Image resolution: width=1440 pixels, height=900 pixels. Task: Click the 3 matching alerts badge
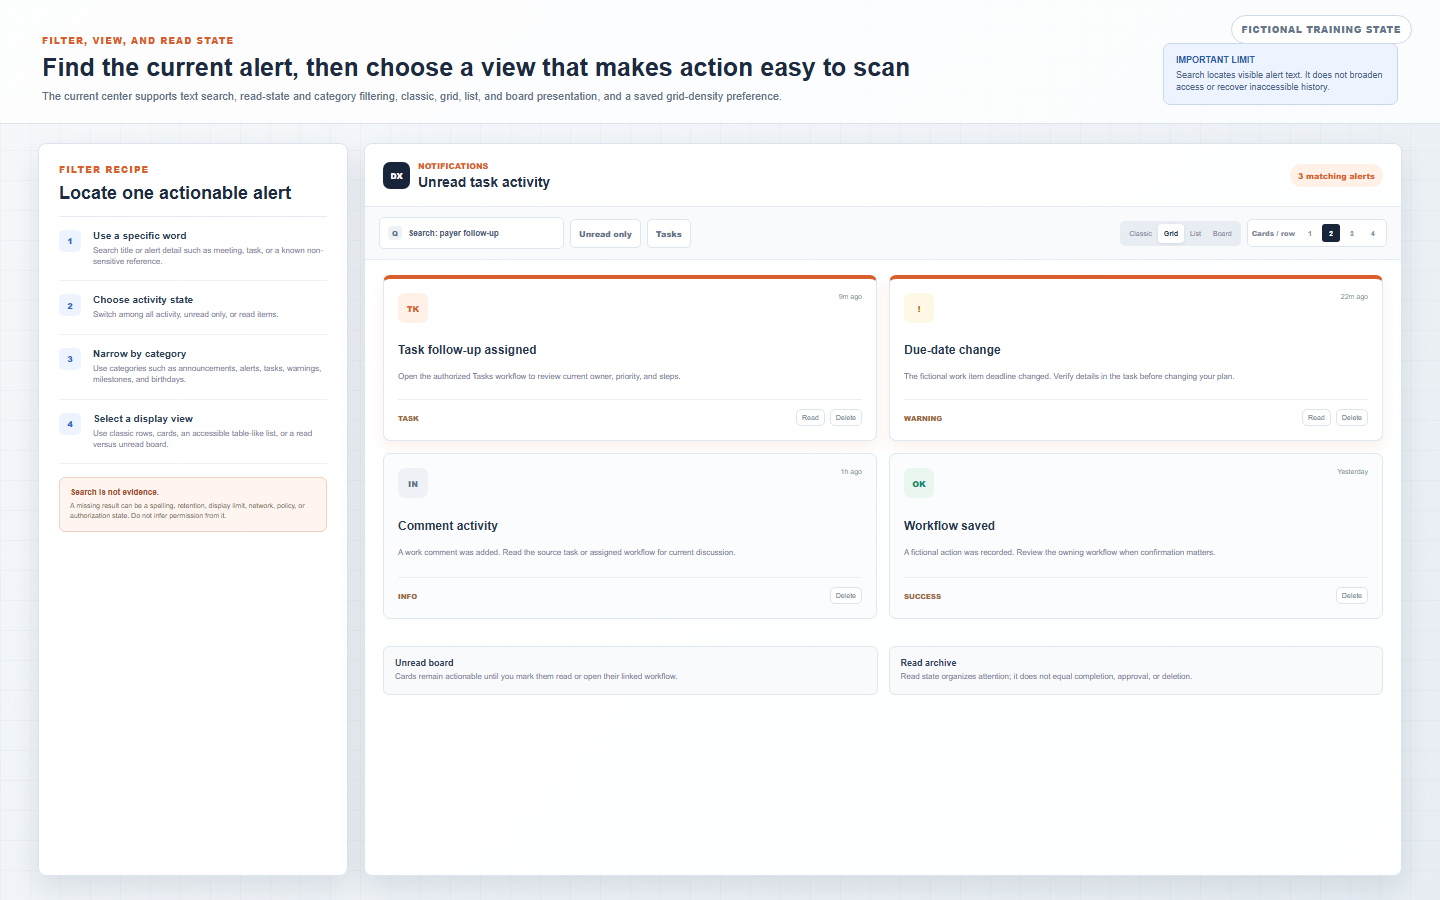point(1336,176)
